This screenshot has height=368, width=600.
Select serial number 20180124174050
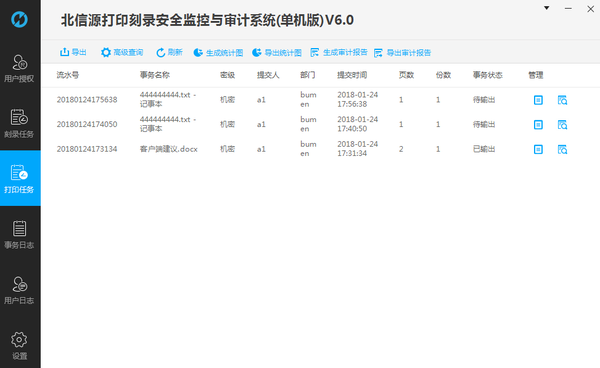(87, 124)
